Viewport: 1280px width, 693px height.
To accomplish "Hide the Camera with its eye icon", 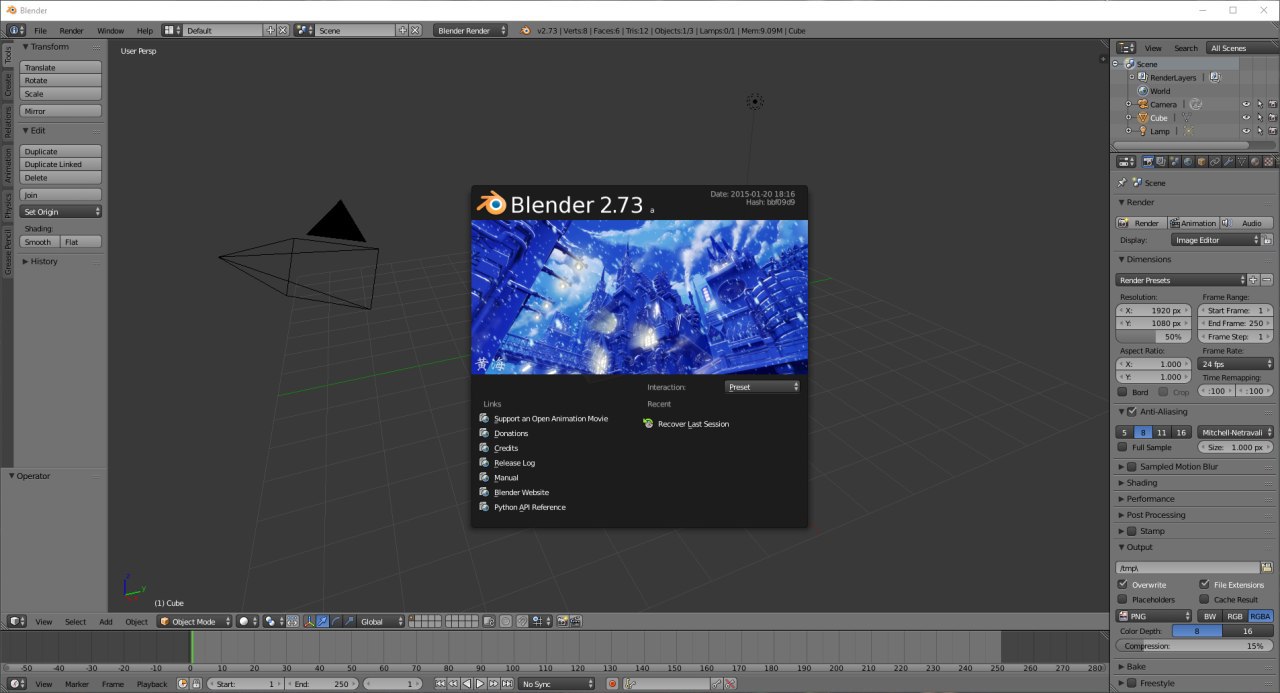I will pos(1246,104).
